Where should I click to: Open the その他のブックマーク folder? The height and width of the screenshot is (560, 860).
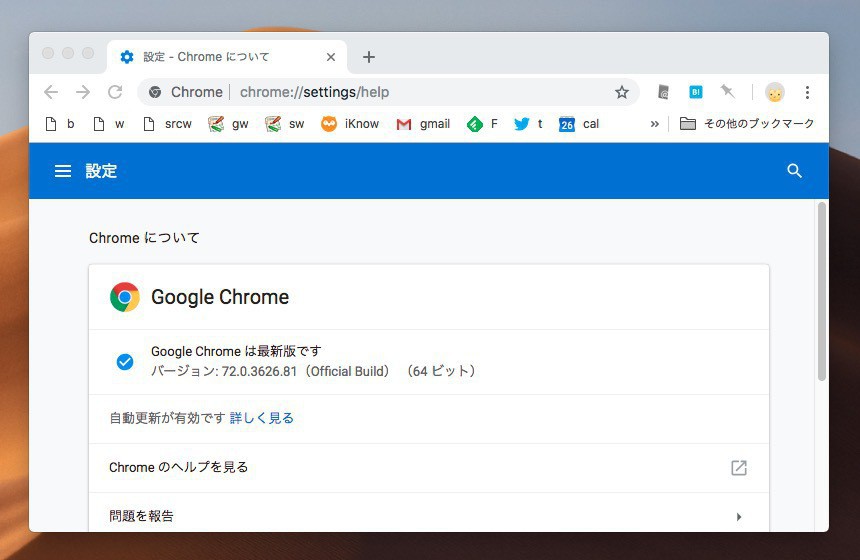pos(747,124)
